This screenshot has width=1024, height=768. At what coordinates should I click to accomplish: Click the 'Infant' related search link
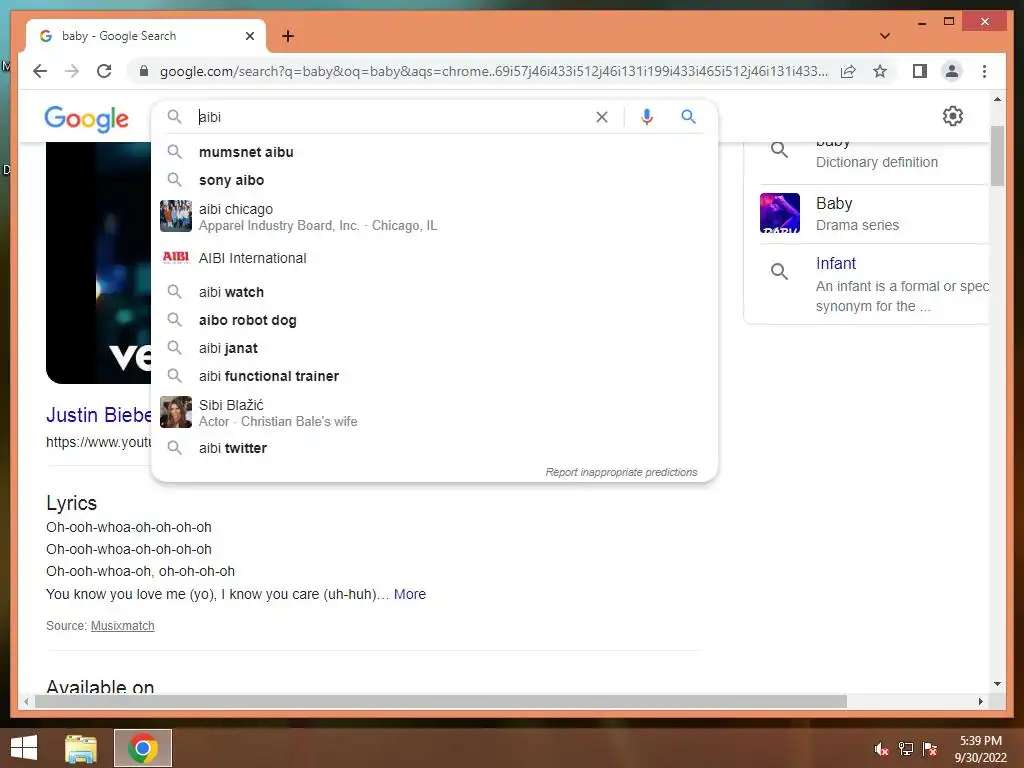pos(835,263)
